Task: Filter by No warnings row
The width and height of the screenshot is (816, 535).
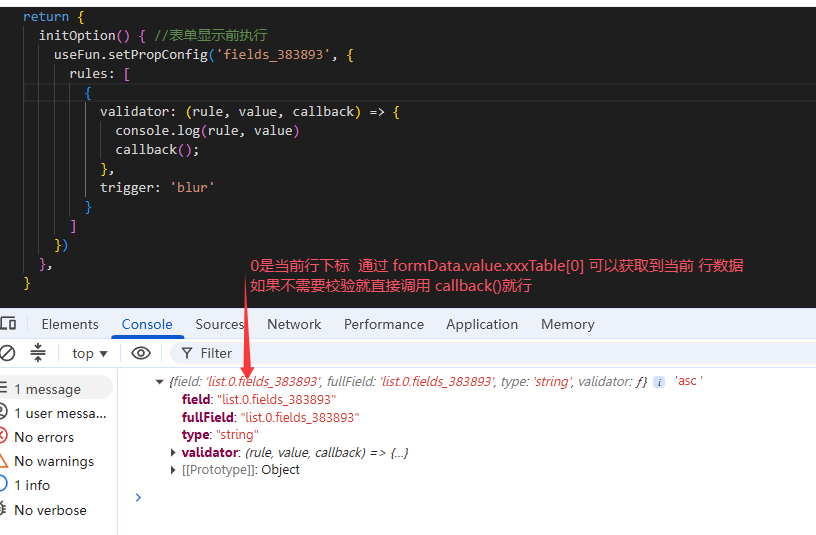Action: tap(56, 461)
